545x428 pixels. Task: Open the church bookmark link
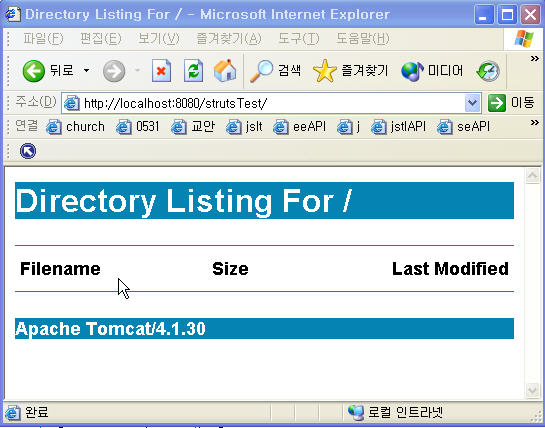pyautogui.click(x=75, y=127)
